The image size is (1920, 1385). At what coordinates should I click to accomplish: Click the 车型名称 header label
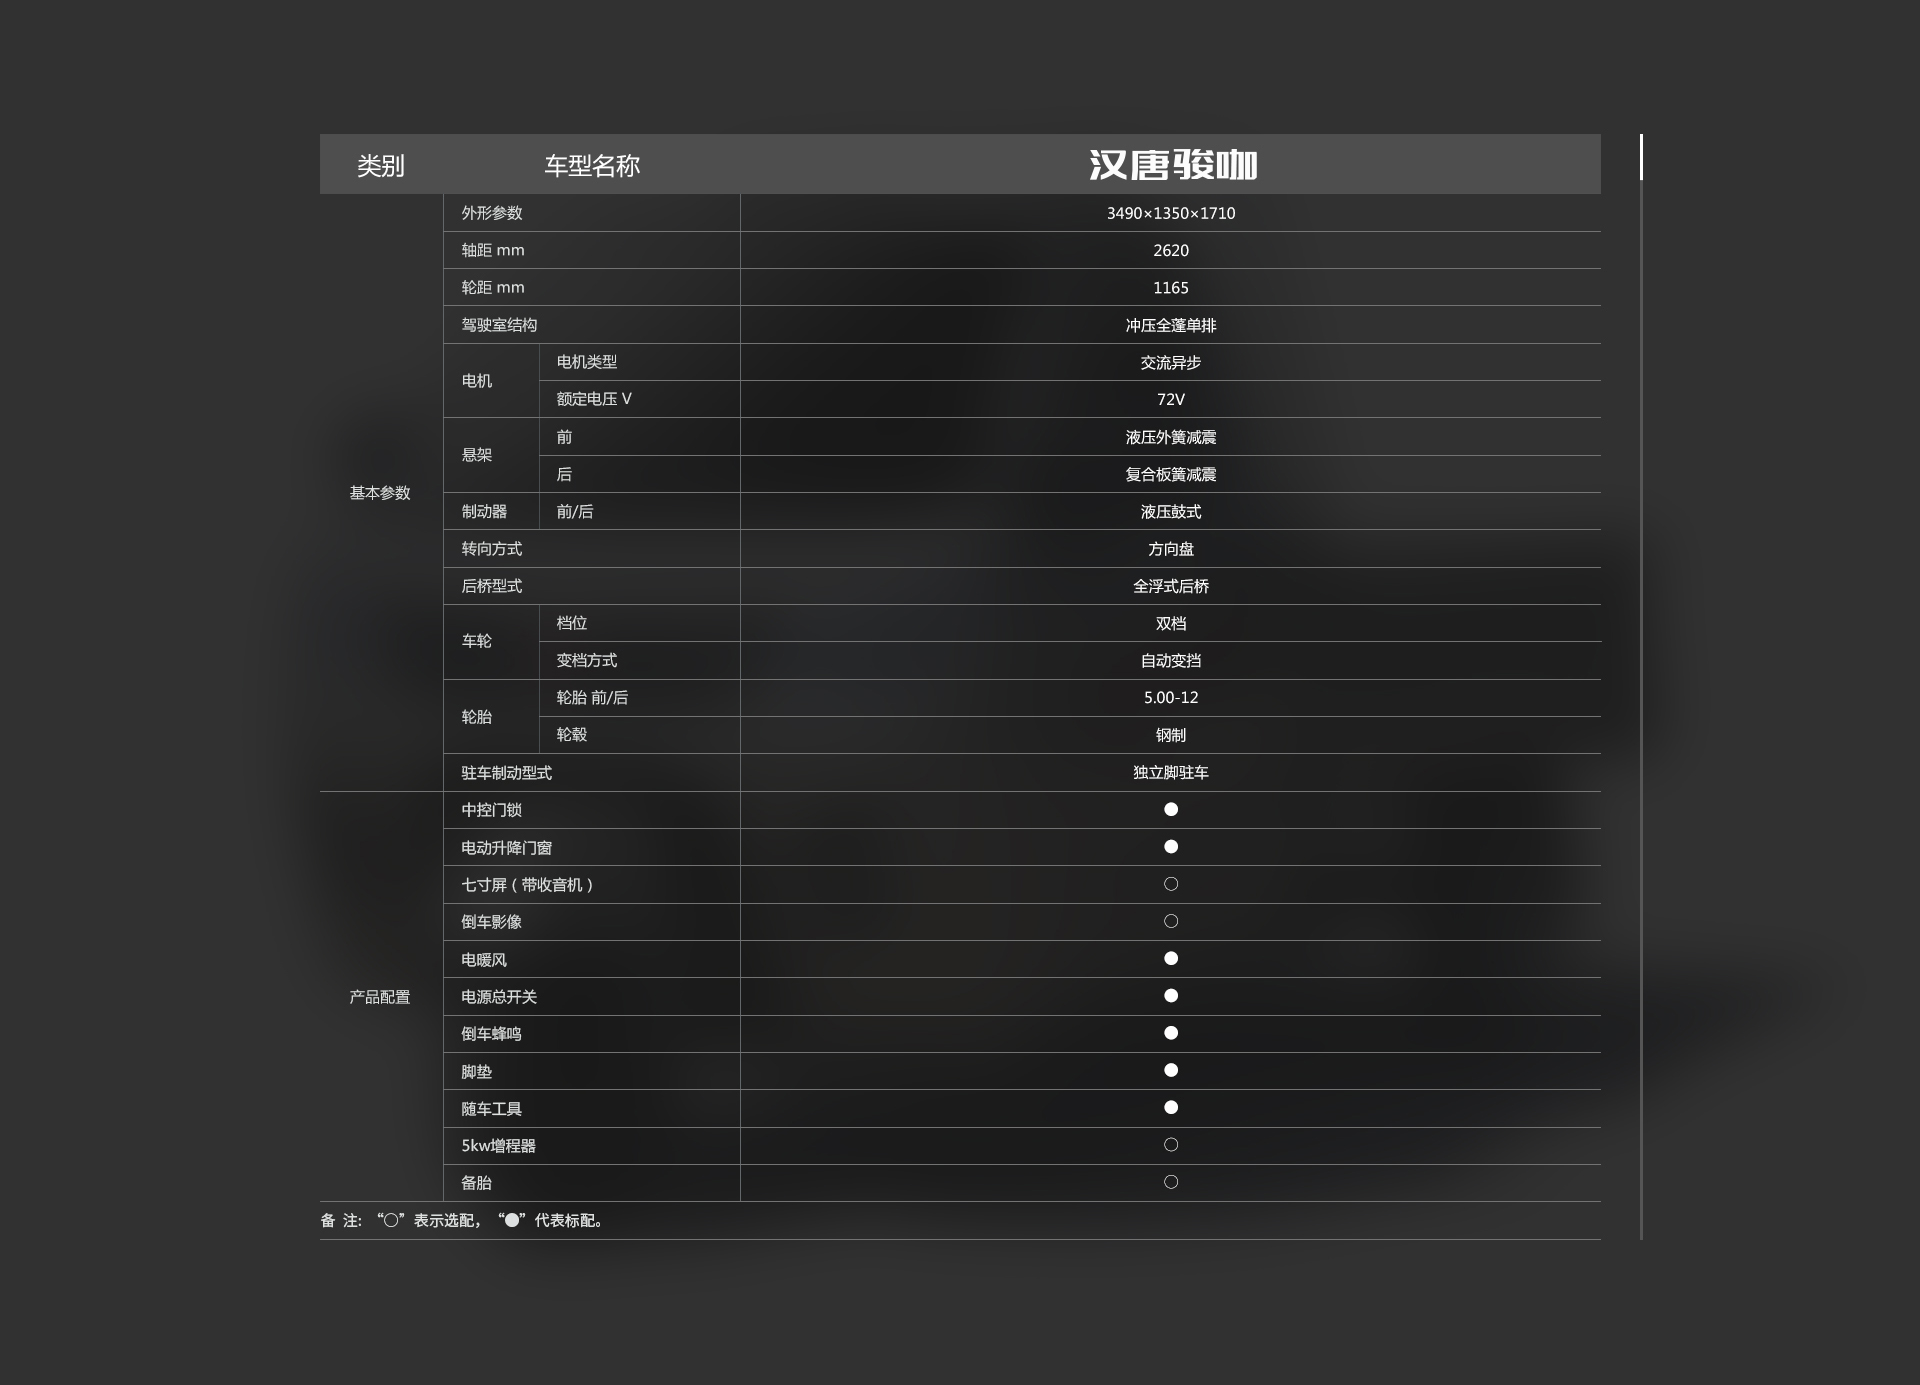[592, 166]
